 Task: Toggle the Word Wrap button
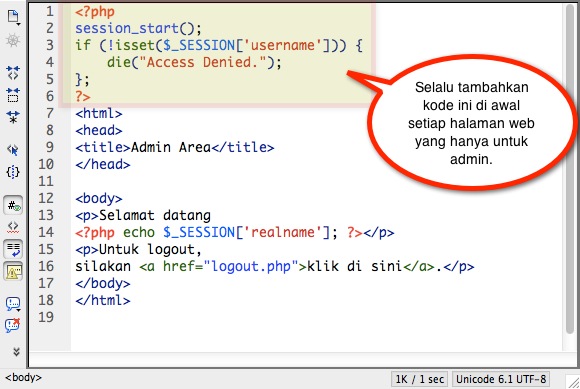click(13, 249)
